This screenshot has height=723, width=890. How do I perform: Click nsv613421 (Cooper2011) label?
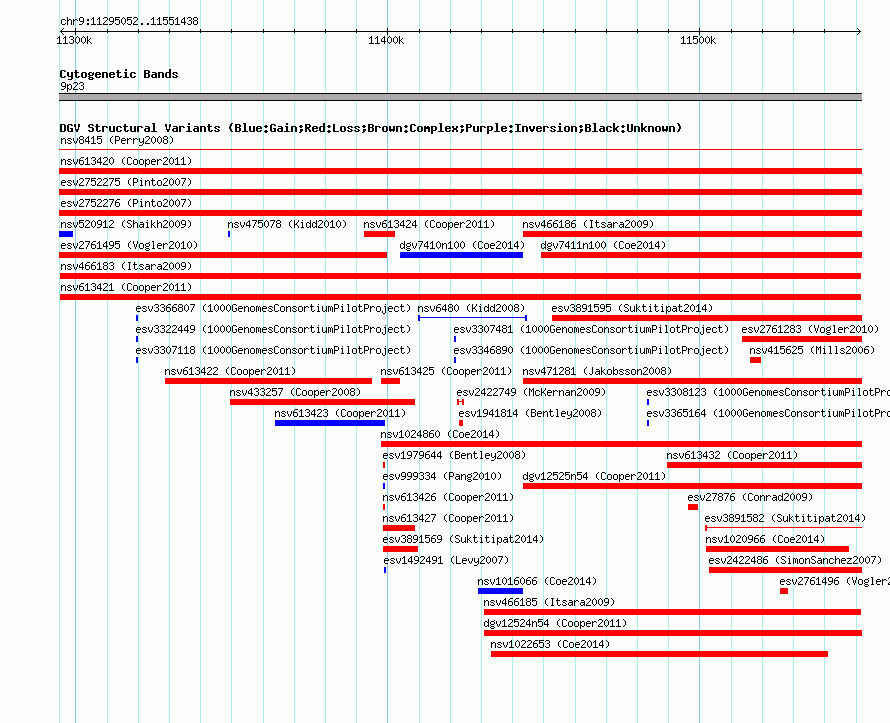126,287
